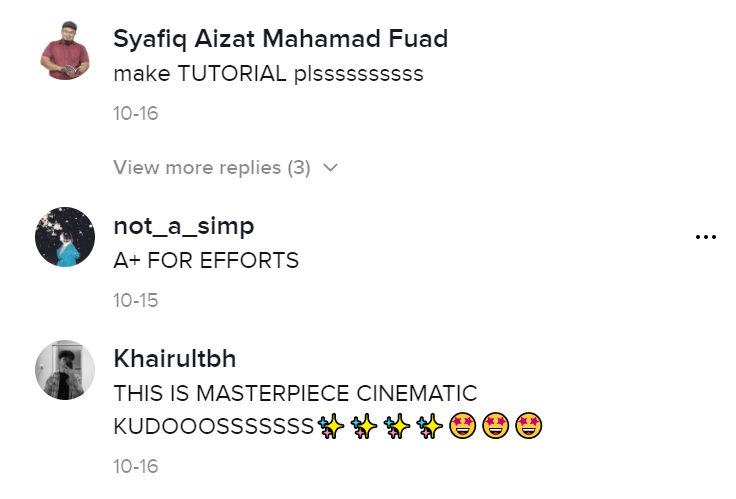This screenshot has width=736, height=499.
Task: Click the chevron next to View more replies
Action: (x=330, y=168)
